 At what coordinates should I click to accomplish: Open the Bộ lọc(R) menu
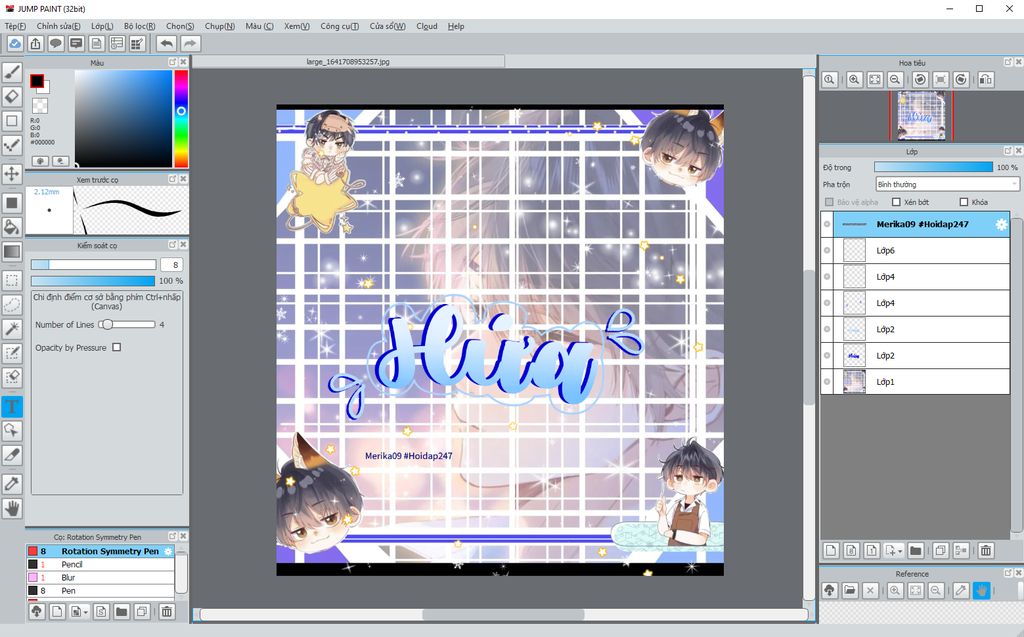tap(139, 26)
